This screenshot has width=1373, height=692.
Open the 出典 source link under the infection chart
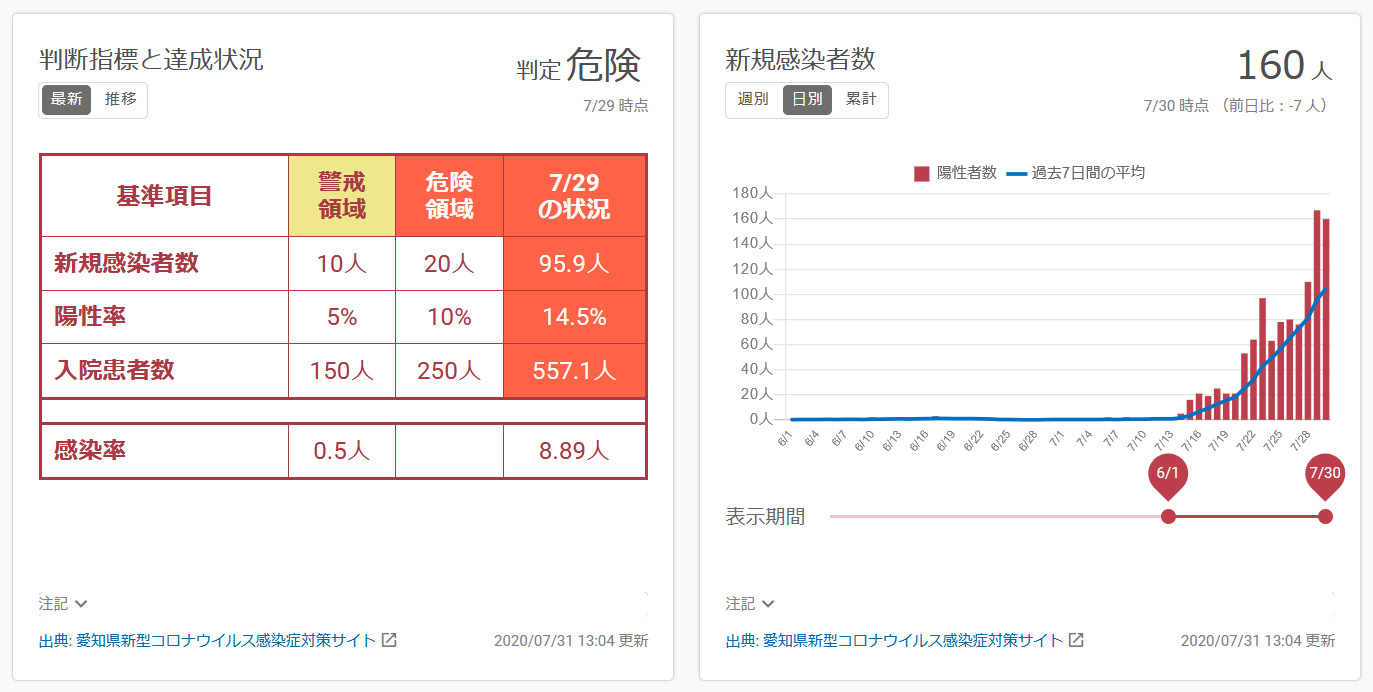pyautogui.click(x=894, y=640)
